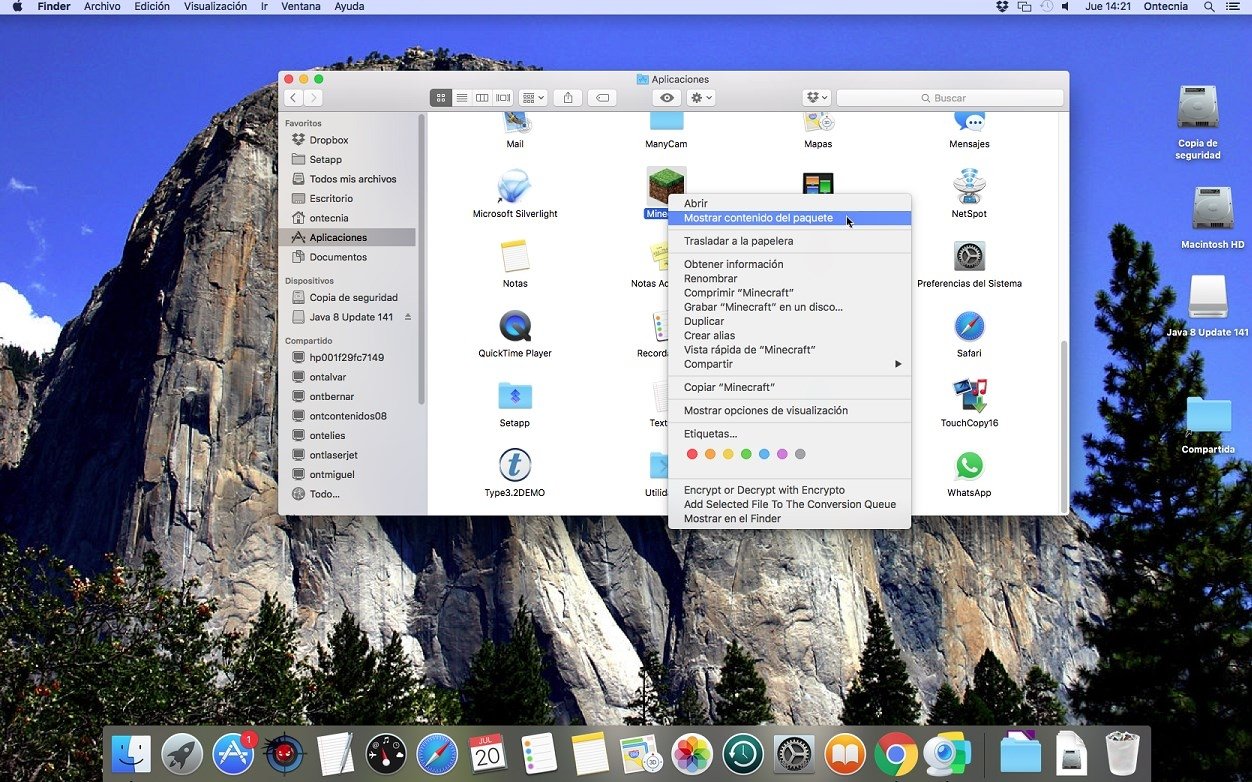Image resolution: width=1252 pixels, height=782 pixels.
Task: Eject the Java 8 Update 141 sidebar volume
Action: click(407, 317)
